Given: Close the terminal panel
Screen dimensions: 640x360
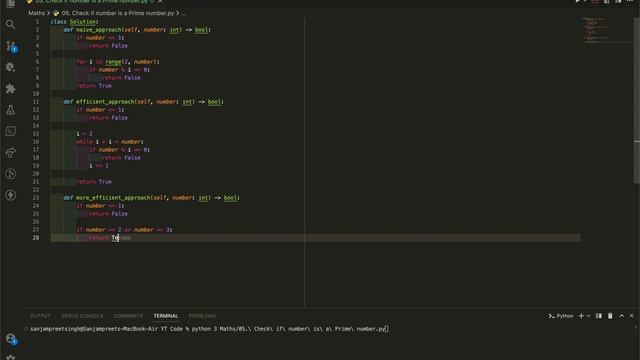Looking at the screenshot, I should pyautogui.click(x=631, y=316).
